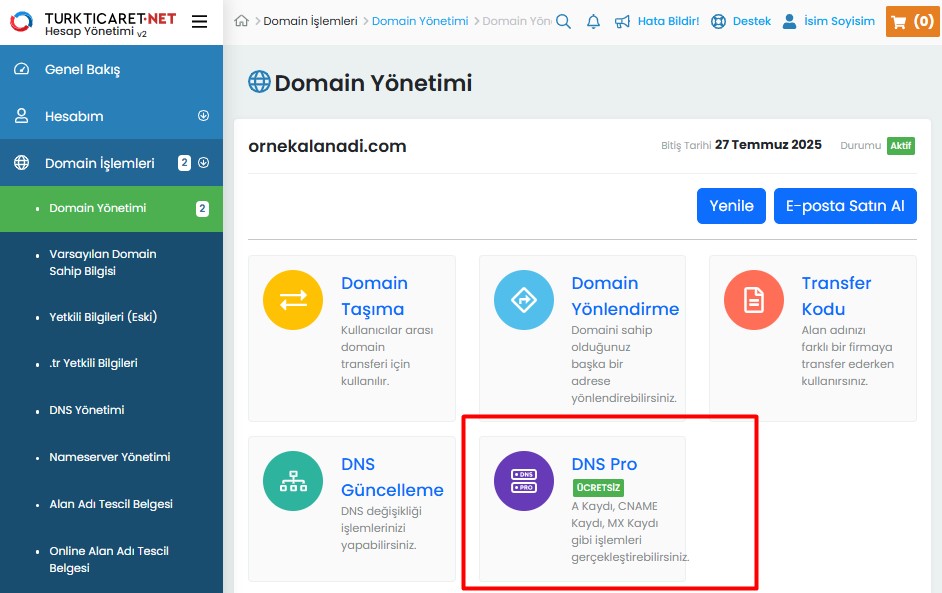Image resolution: width=942 pixels, height=593 pixels.
Task: Go to home via breadcrumb house icon
Action: 242,21
